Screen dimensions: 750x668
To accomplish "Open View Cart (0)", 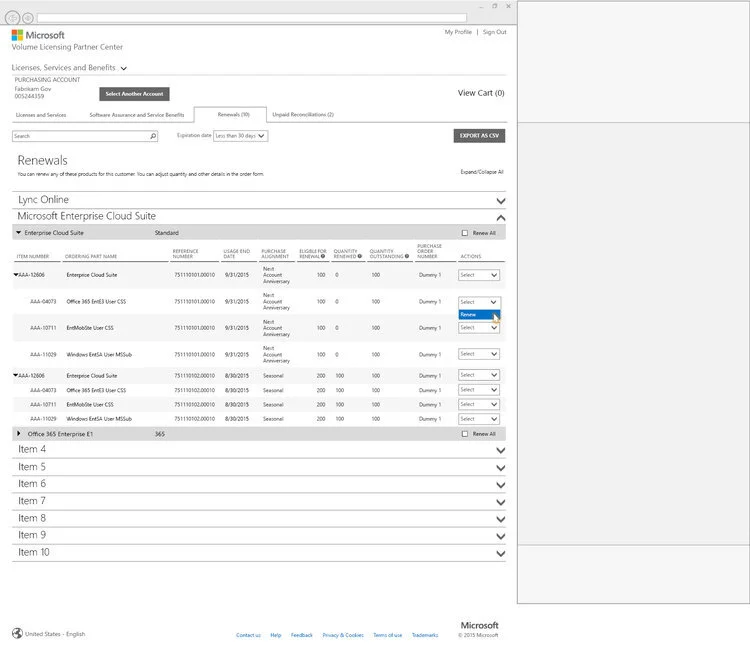I will 481,93.
